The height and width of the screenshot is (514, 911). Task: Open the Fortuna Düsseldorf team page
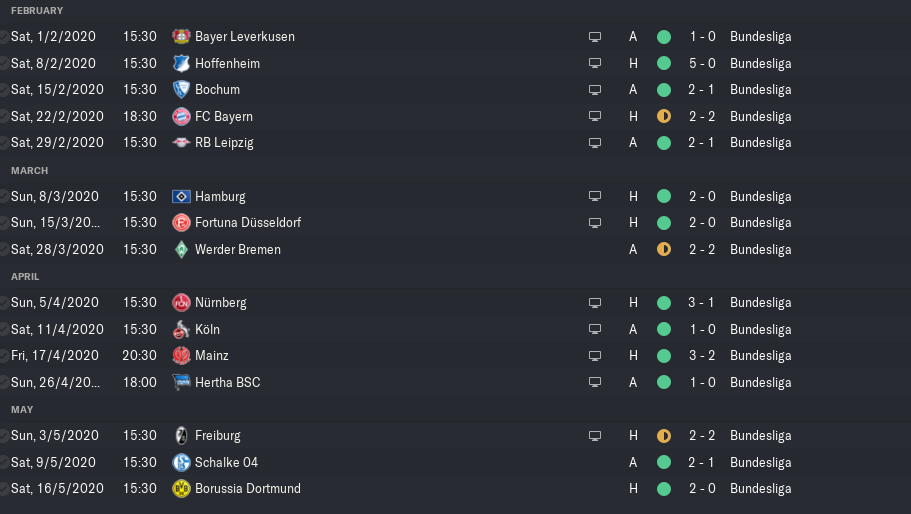point(248,223)
